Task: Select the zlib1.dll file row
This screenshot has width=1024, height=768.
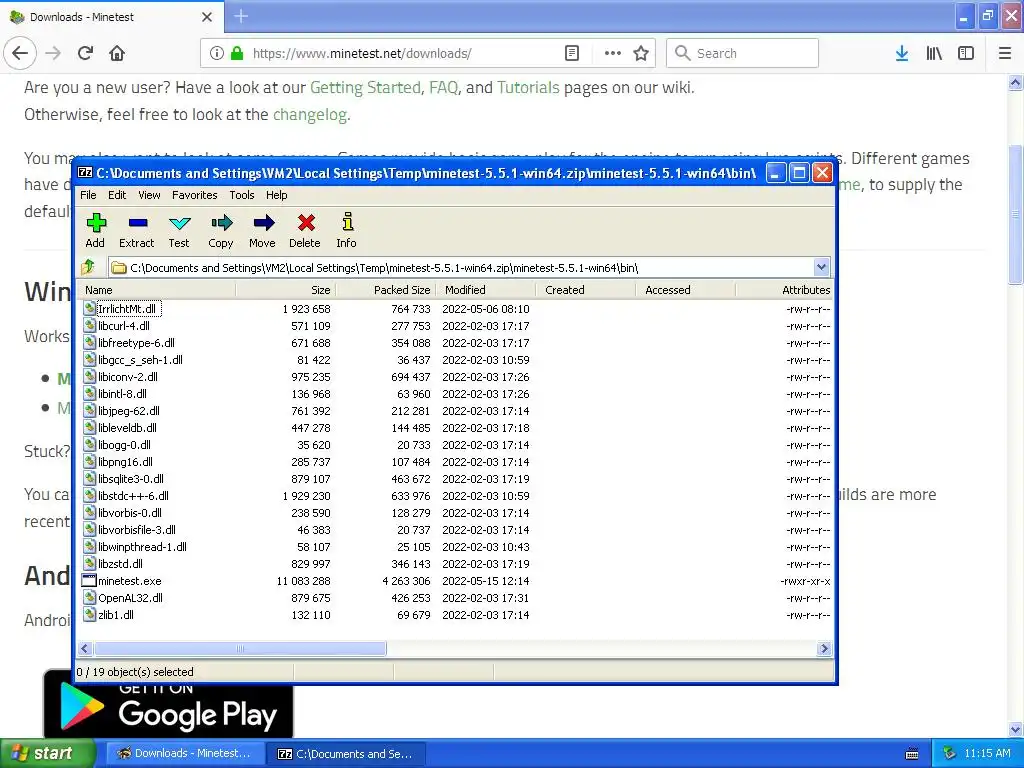Action: click(x=455, y=615)
